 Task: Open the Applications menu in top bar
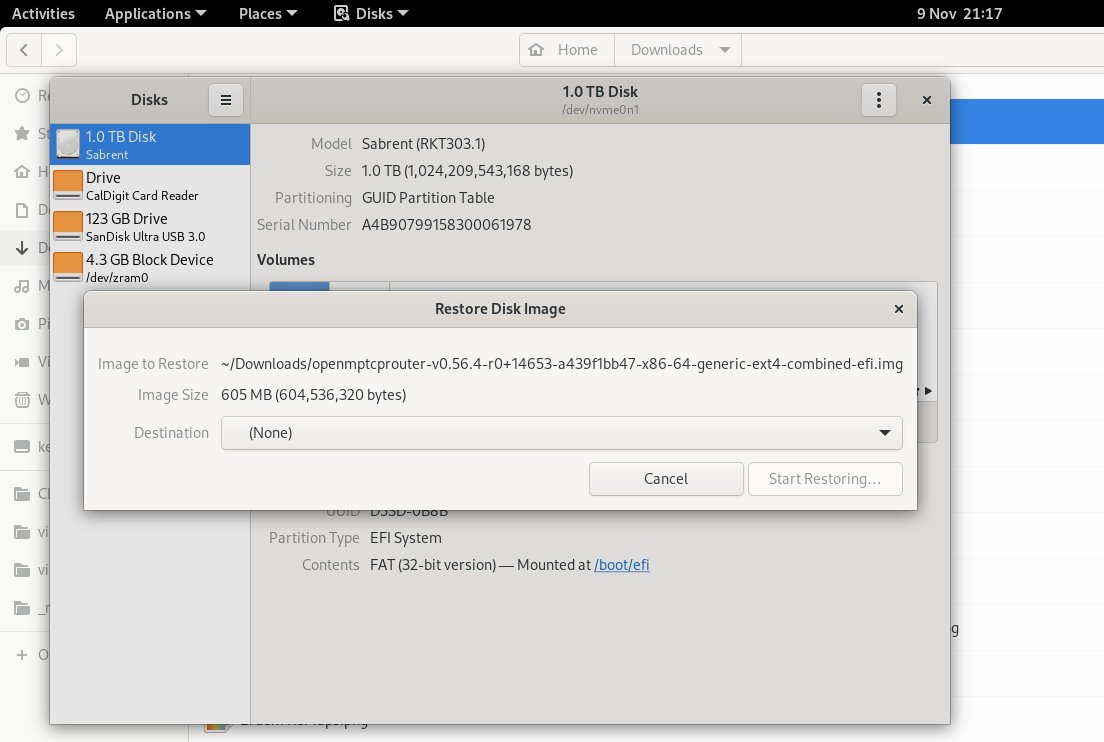(x=155, y=13)
